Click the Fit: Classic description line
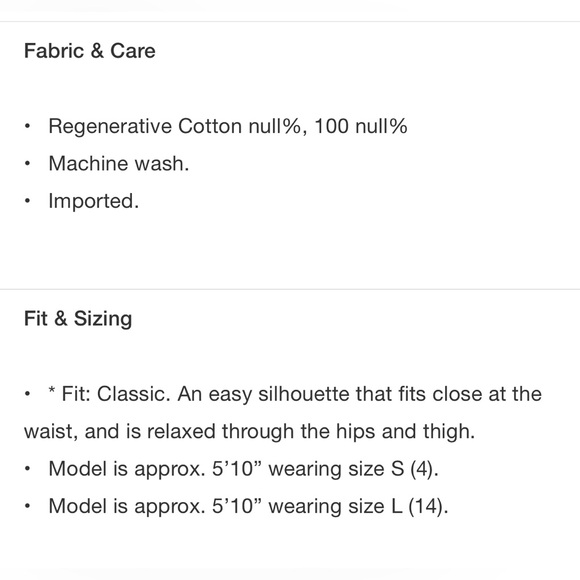This screenshot has height=580, width=580. (295, 394)
